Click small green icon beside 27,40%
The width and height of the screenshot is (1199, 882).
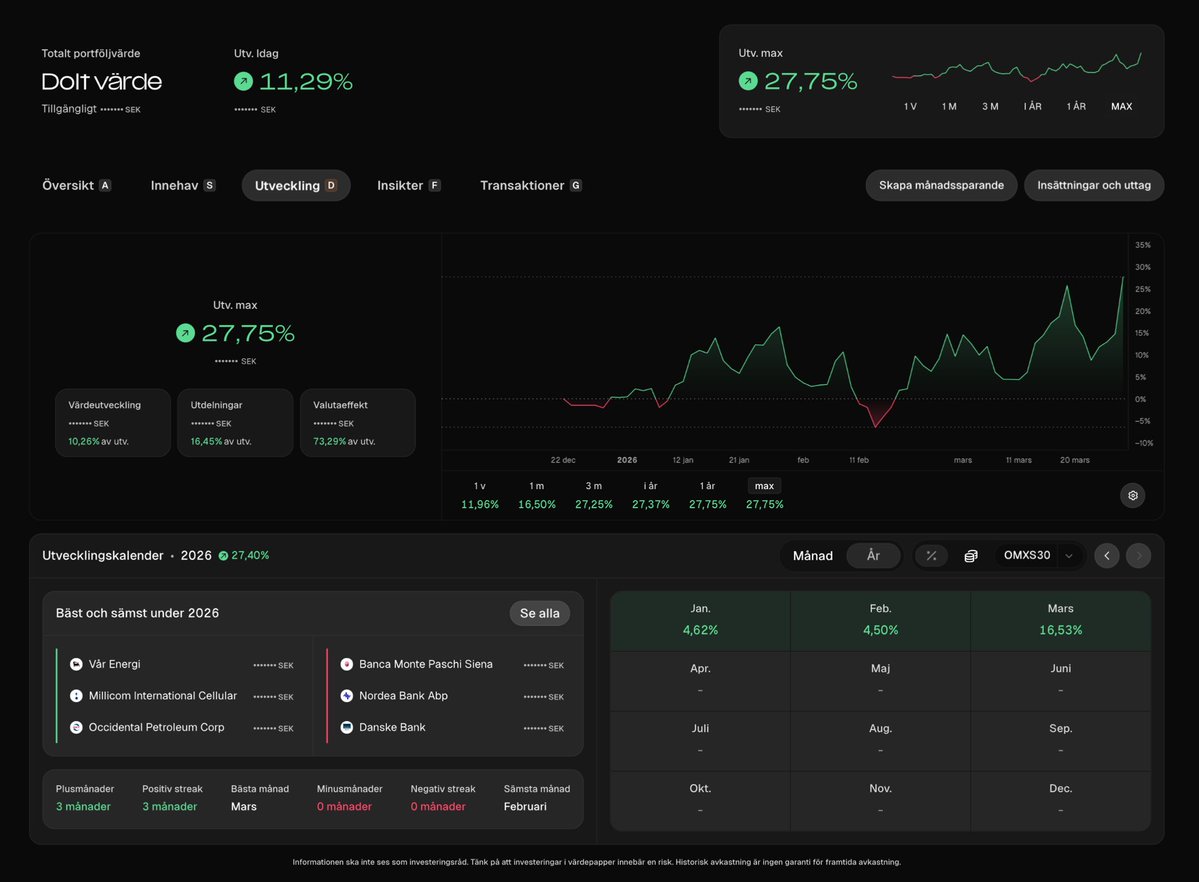coord(223,556)
